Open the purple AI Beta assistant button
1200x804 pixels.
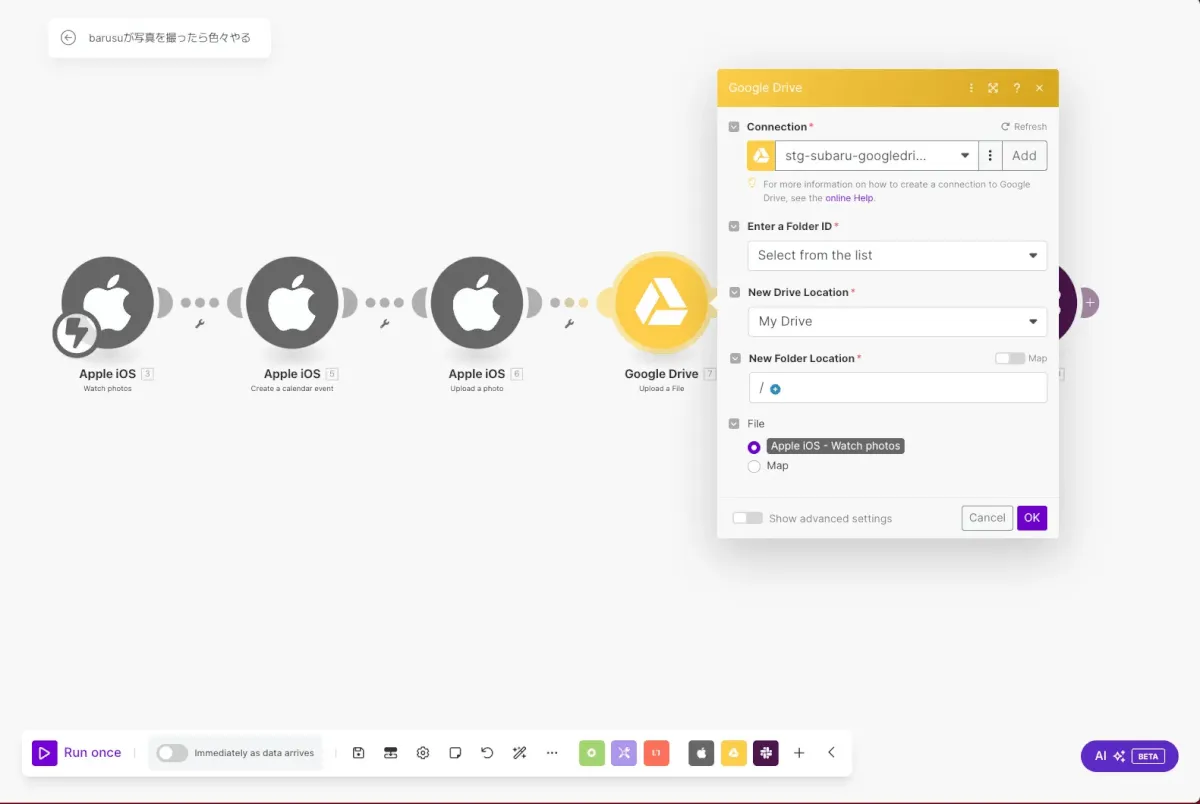[1129, 756]
